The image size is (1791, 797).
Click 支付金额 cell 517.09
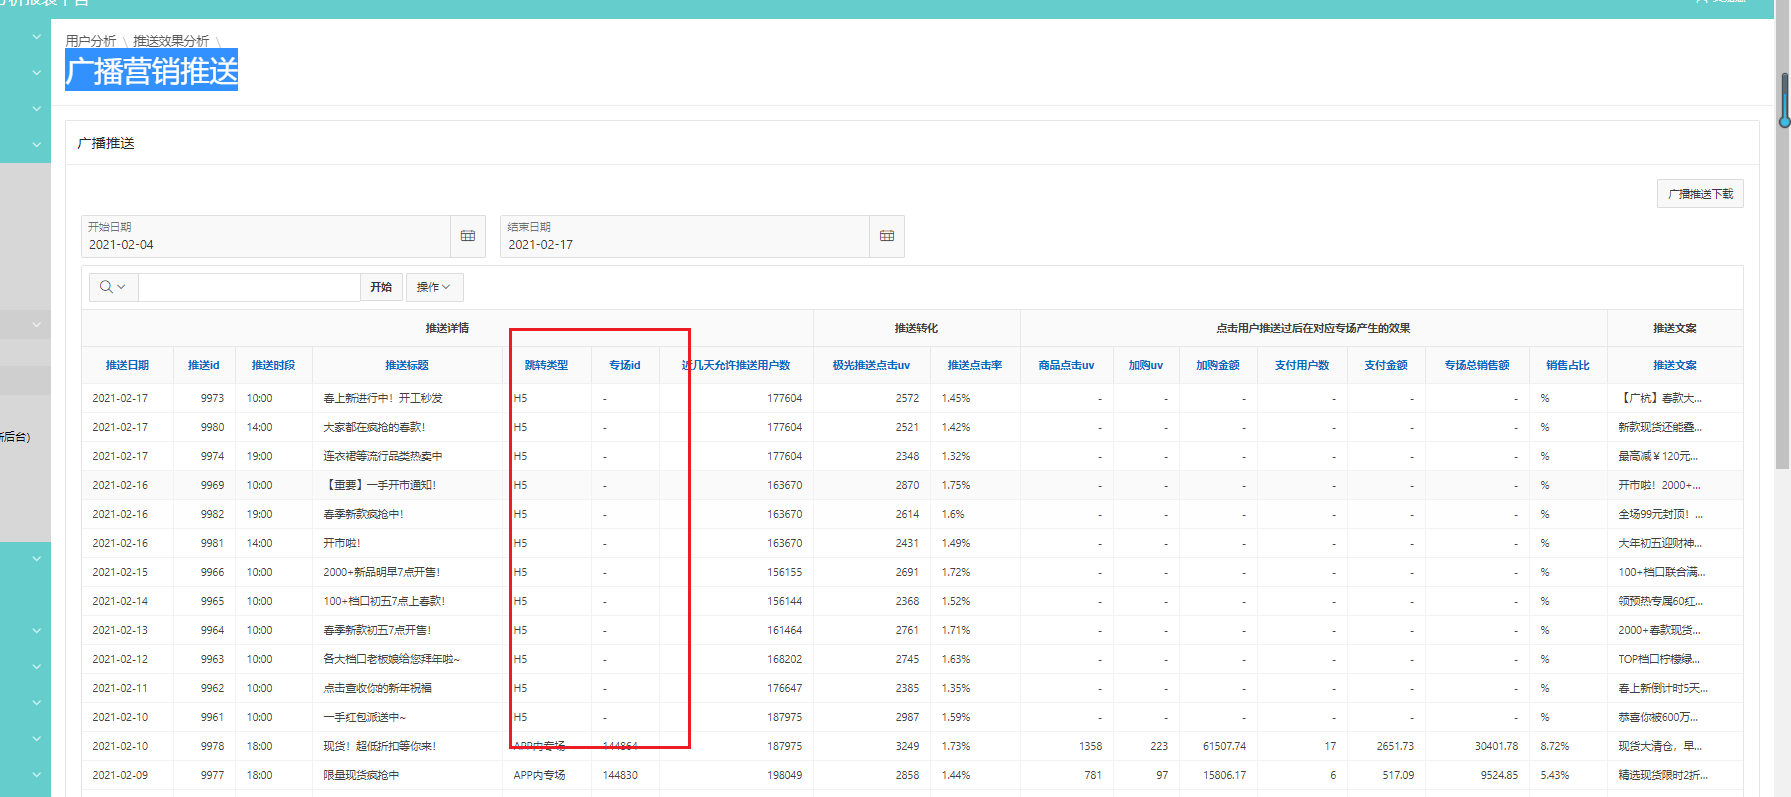(x=1398, y=775)
